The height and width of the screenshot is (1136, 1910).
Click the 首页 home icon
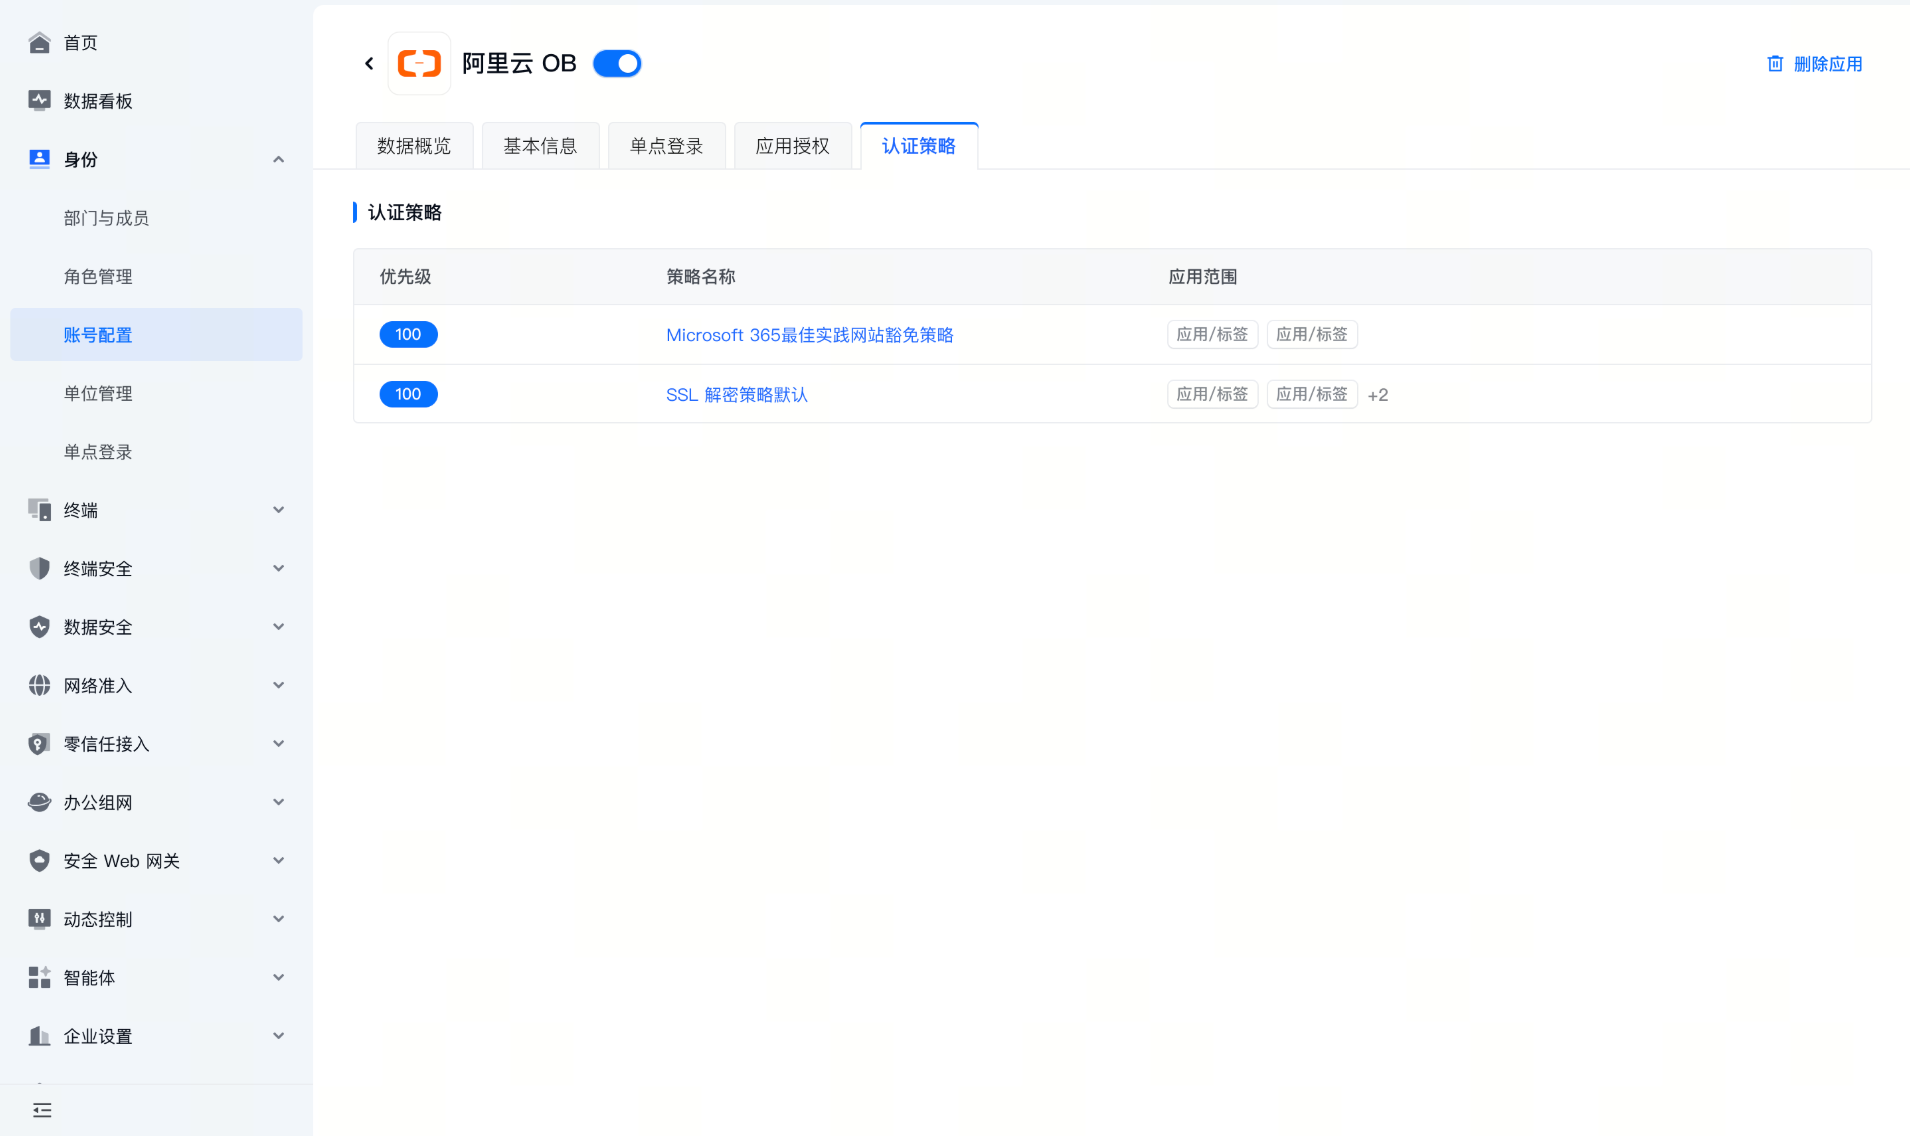[x=39, y=42]
